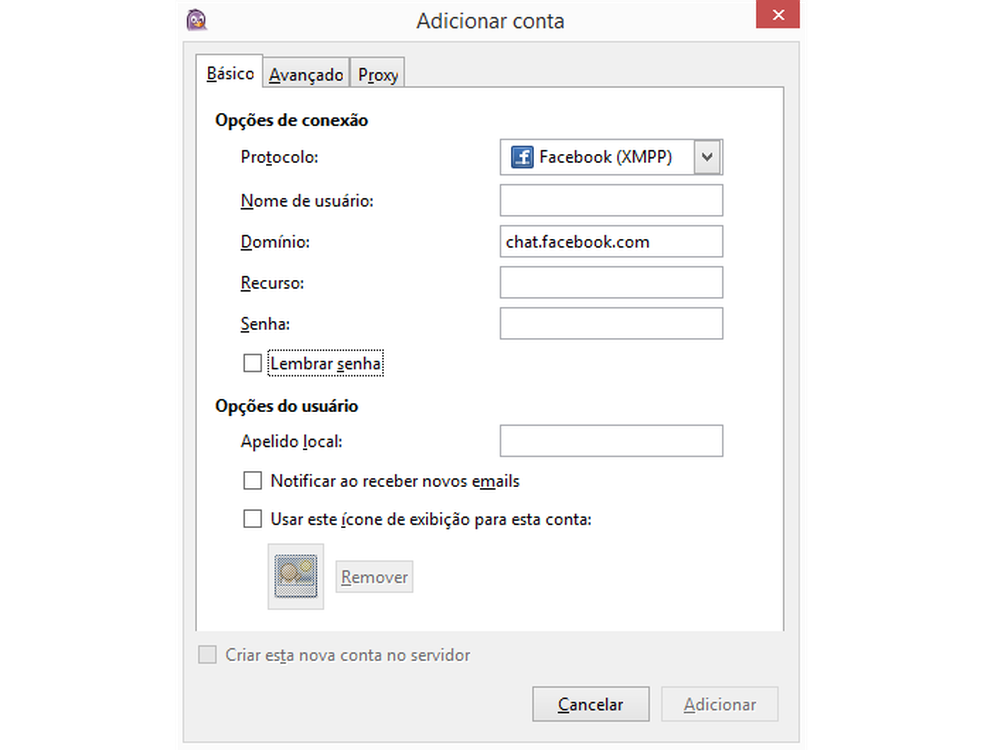
Task: Click the Facebook logo in protocol box
Action: coord(522,157)
